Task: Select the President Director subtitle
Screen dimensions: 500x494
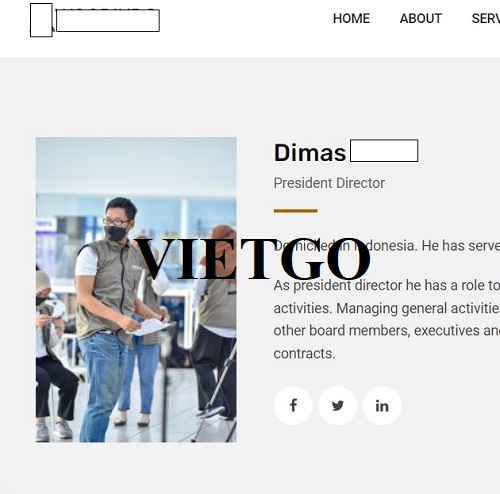Action: tap(329, 183)
